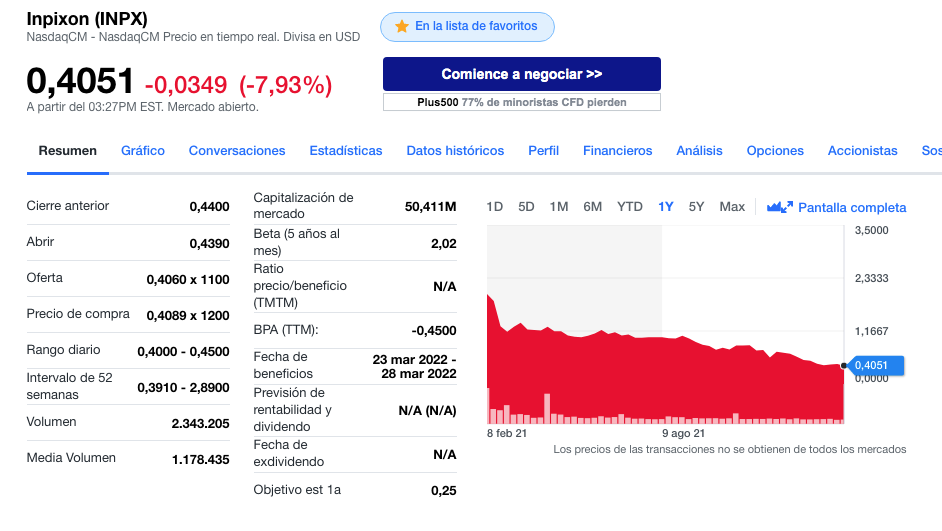This screenshot has height=531, width=942.
Task: Click Media Volumen value 1.178.435
Action: pyautogui.click(x=200, y=460)
